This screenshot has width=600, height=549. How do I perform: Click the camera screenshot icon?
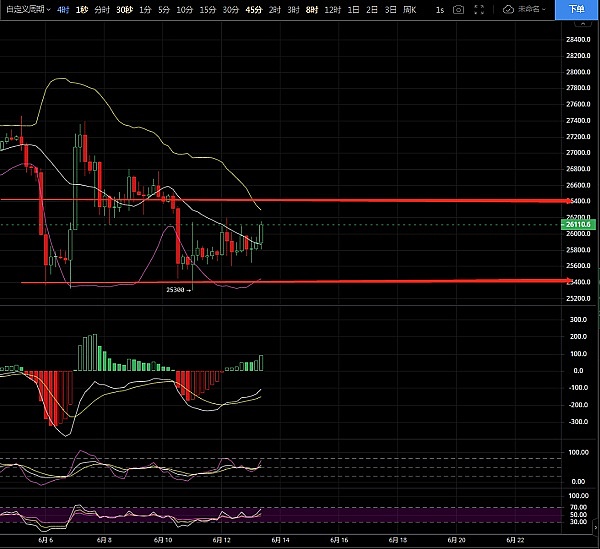click(458, 9)
